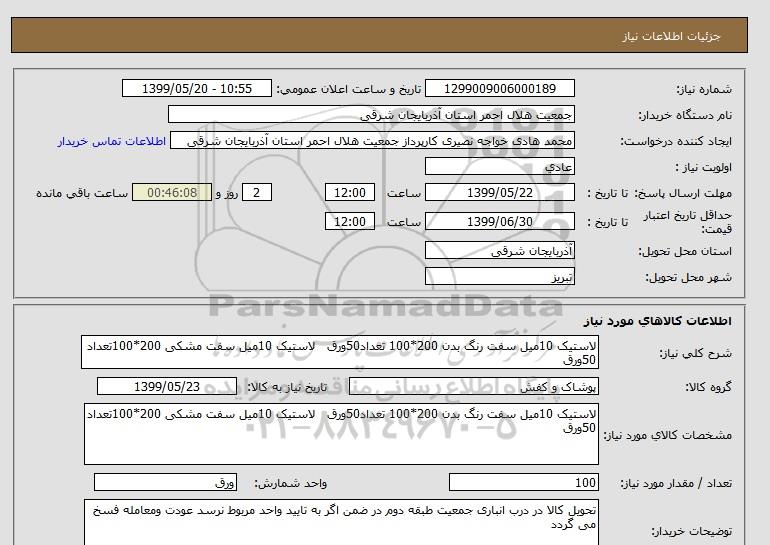Click the need number field 1299009006000189
Screen dimensions: 770x545
pos(499,88)
